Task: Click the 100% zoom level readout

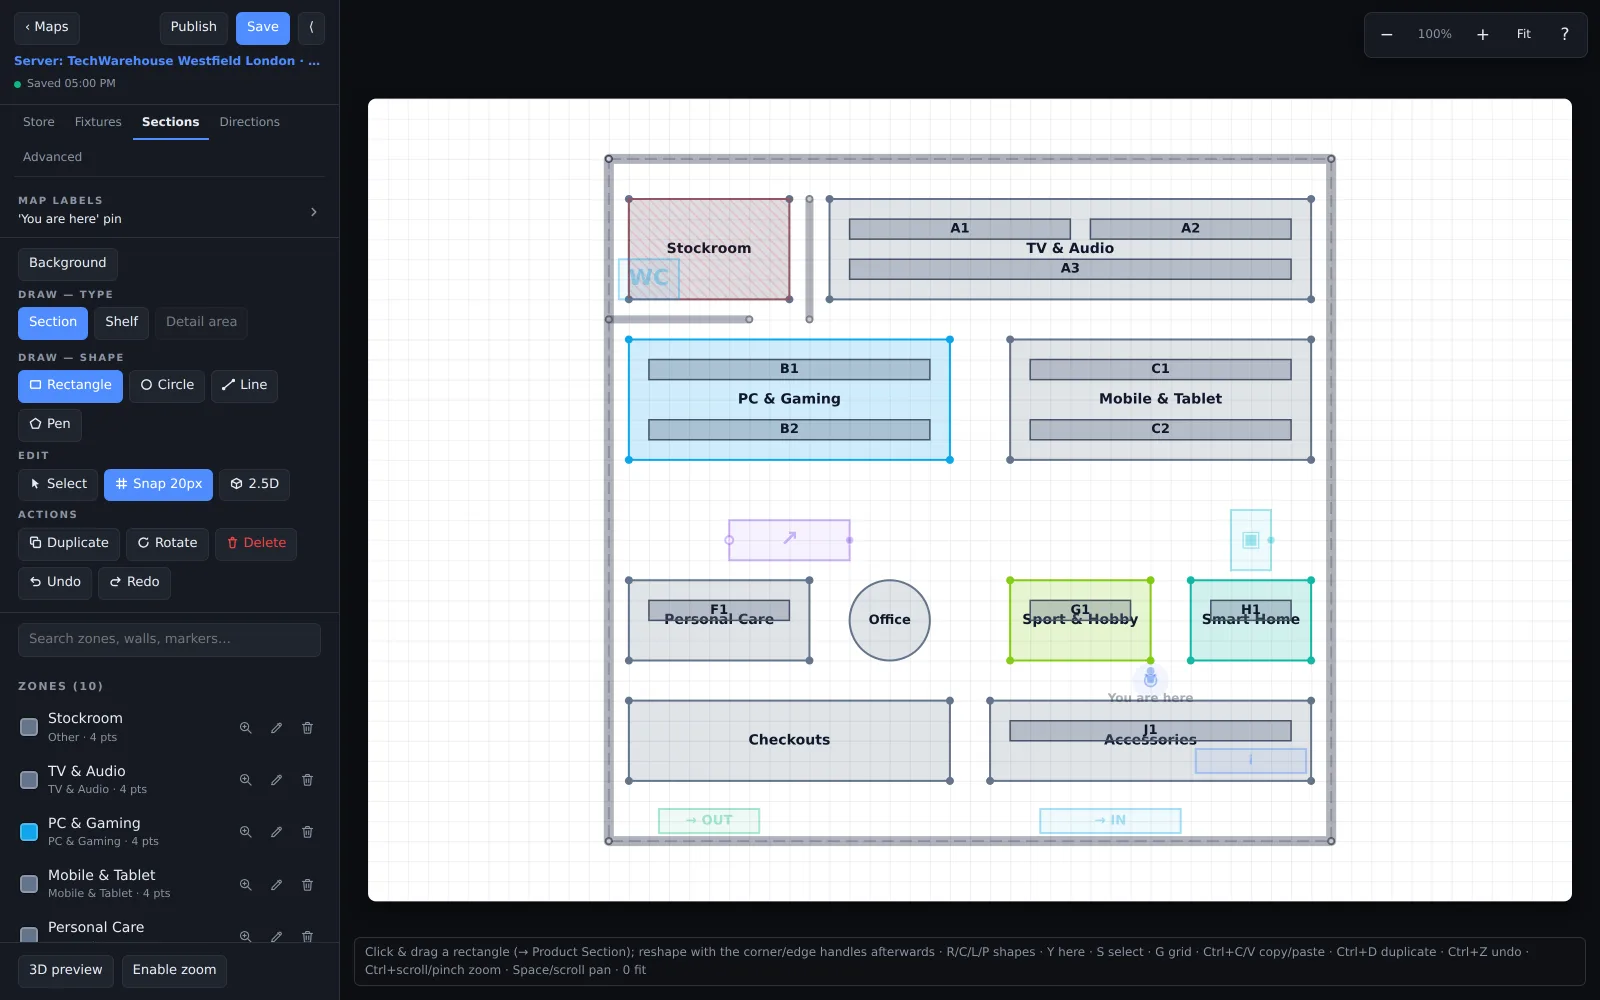Action: click(x=1435, y=35)
